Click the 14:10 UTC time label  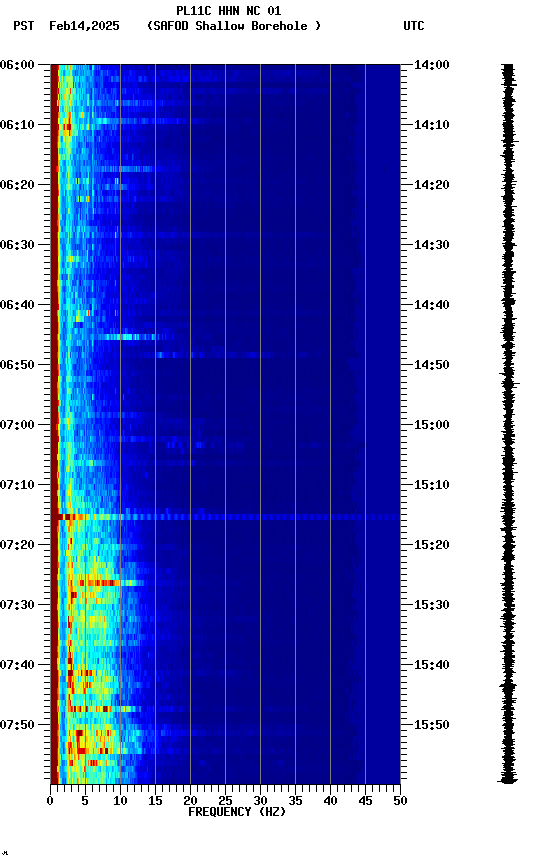432,125
